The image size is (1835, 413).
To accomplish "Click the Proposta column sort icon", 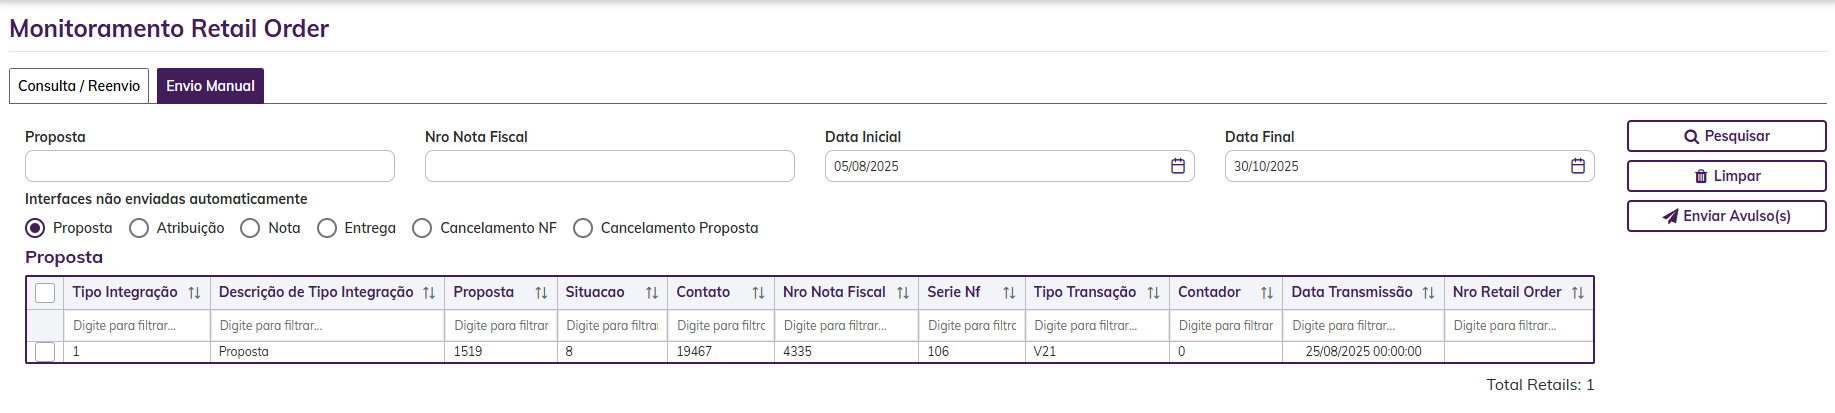I will click(541, 293).
